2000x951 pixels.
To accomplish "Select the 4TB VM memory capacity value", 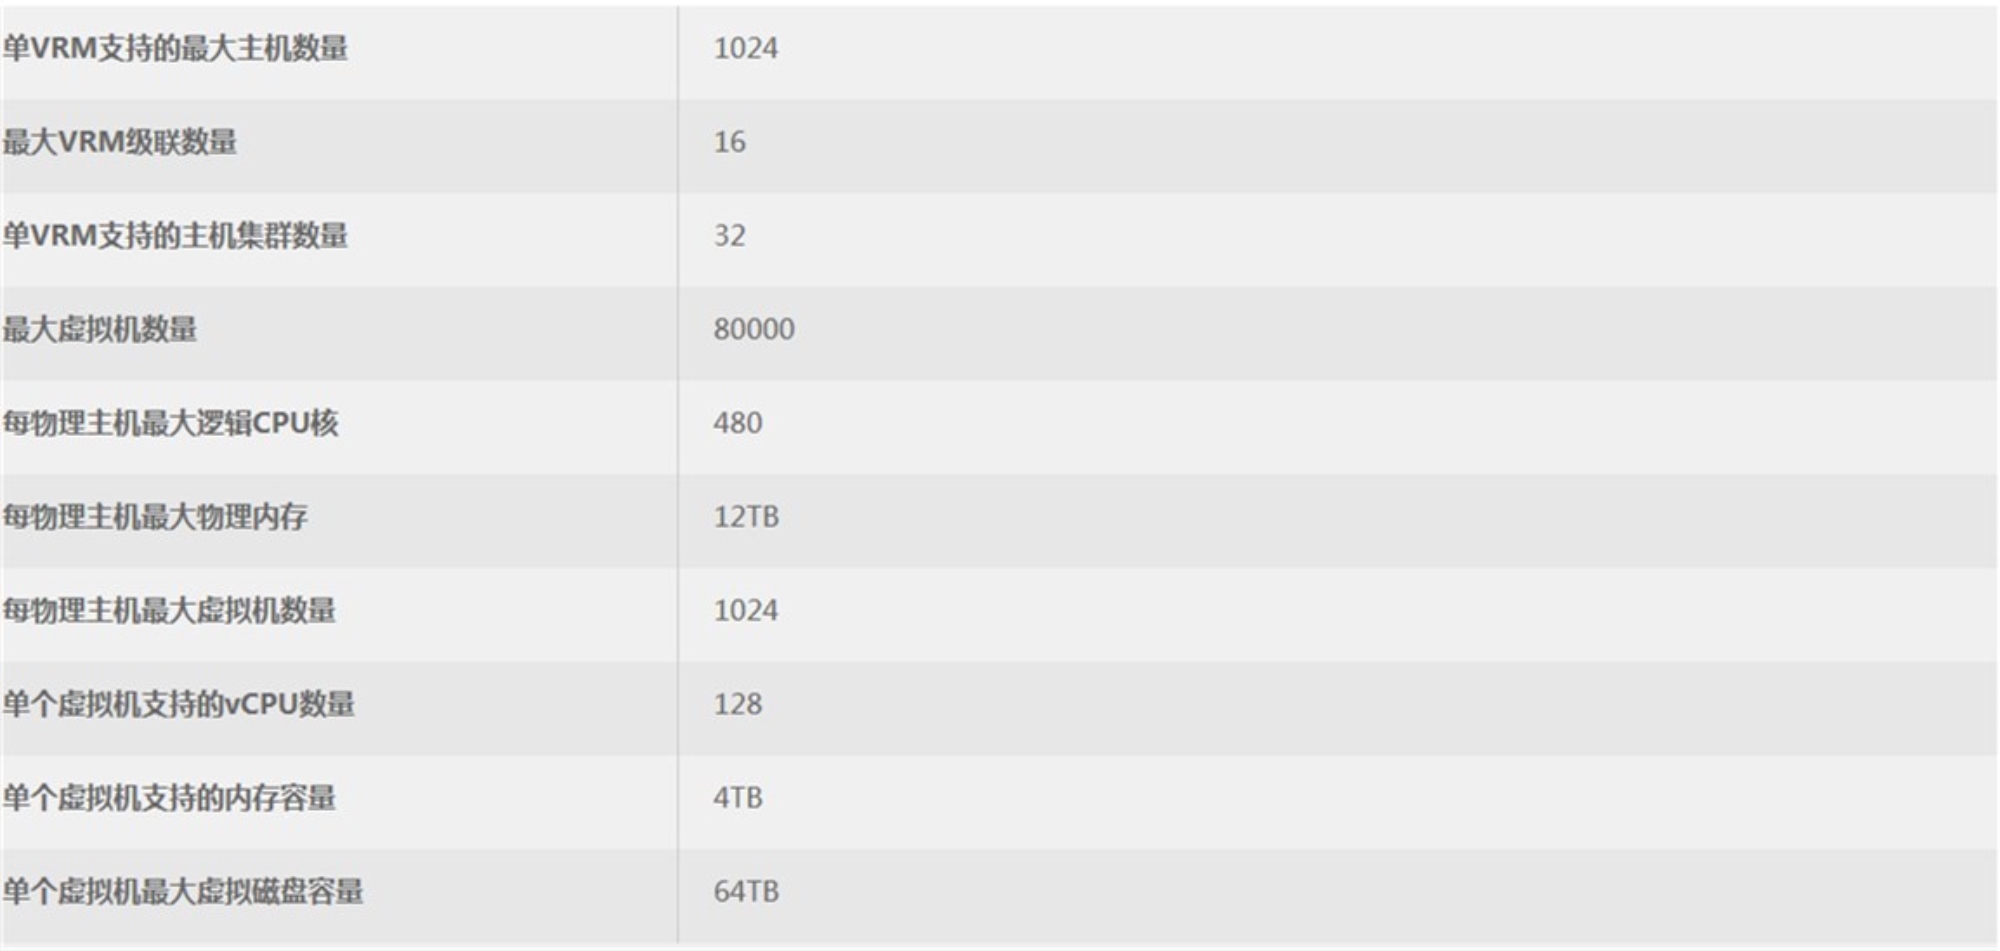I will click(738, 798).
